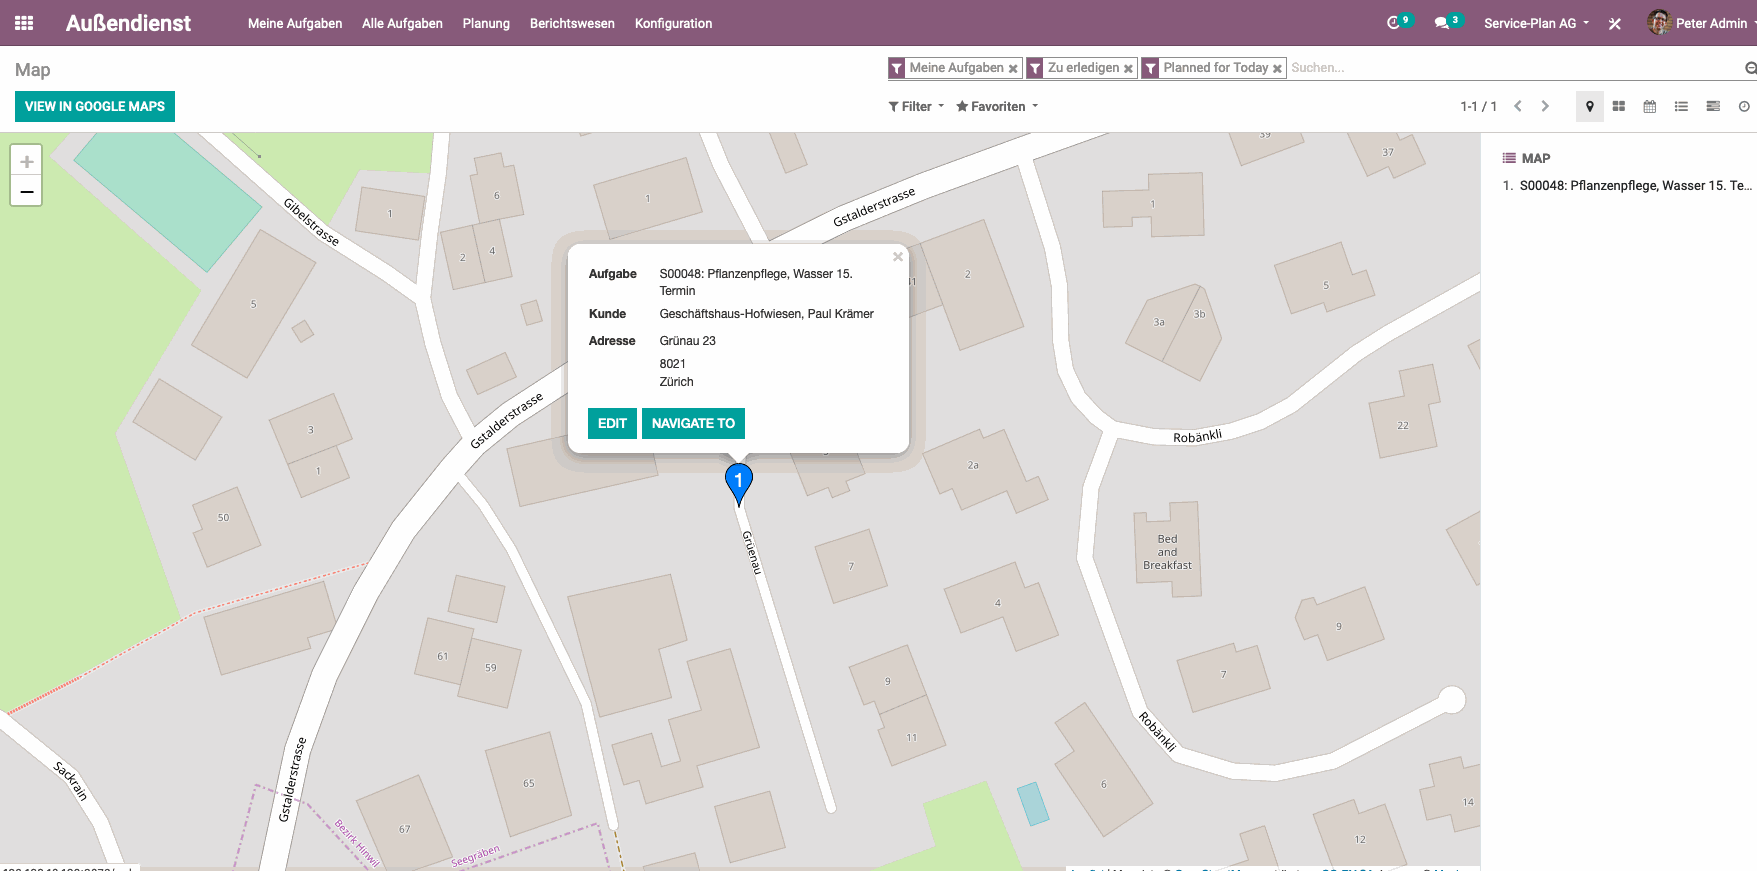Open the Service-Plan AG company switcher

tap(1535, 23)
